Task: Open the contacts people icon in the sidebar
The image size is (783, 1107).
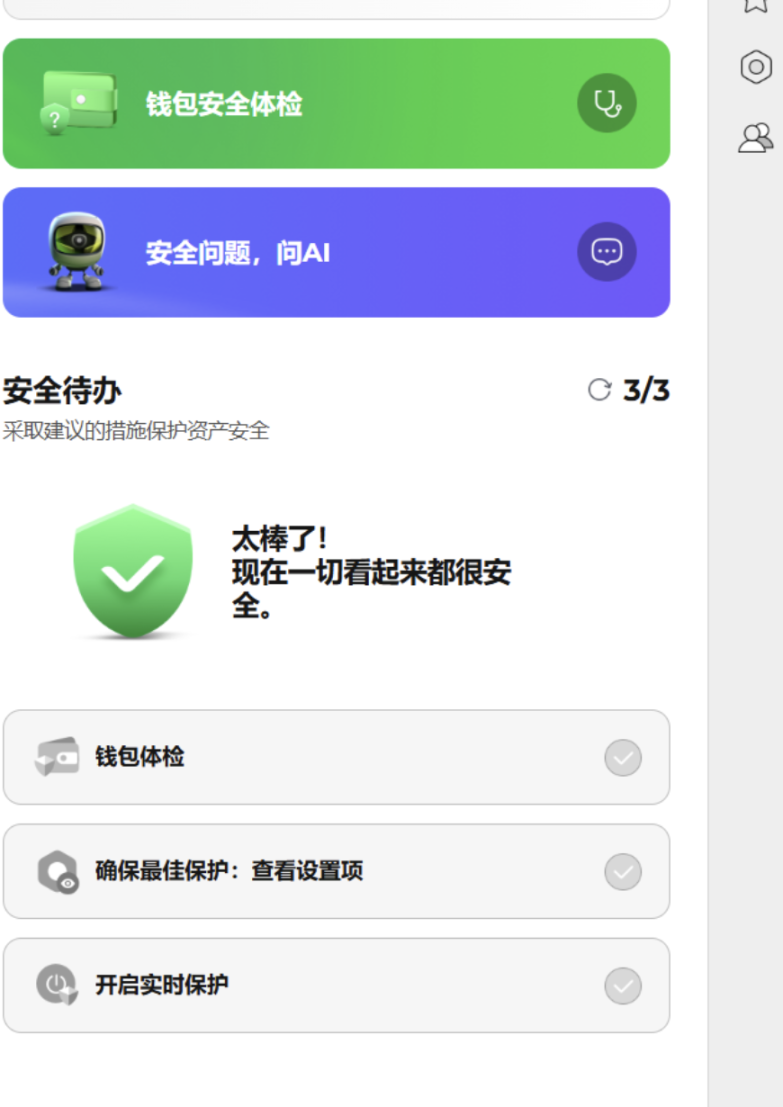Action: click(755, 138)
